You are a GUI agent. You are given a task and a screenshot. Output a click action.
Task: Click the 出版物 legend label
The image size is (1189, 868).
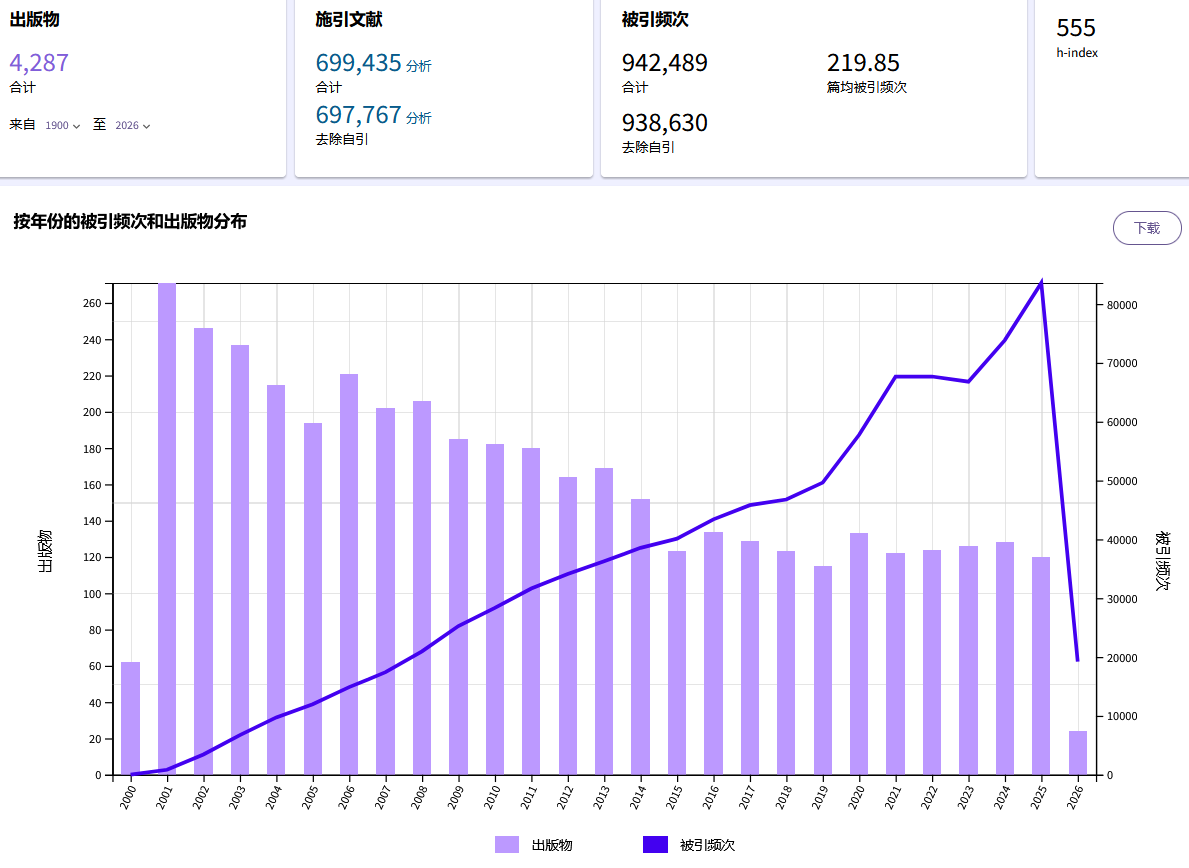coord(552,845)
